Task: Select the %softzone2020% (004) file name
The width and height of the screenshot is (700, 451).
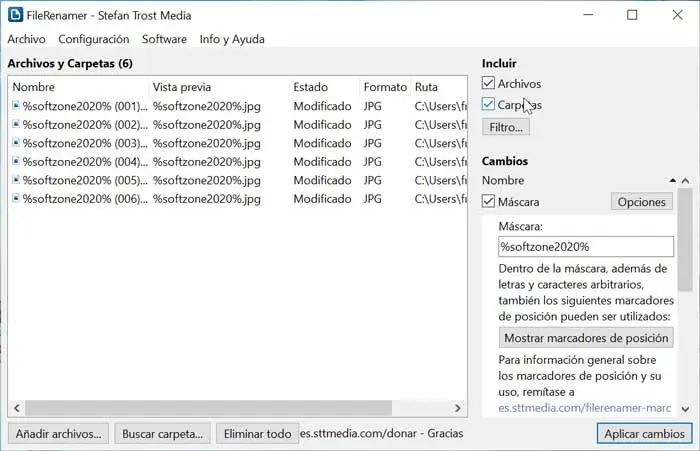Action: (85, 162)
